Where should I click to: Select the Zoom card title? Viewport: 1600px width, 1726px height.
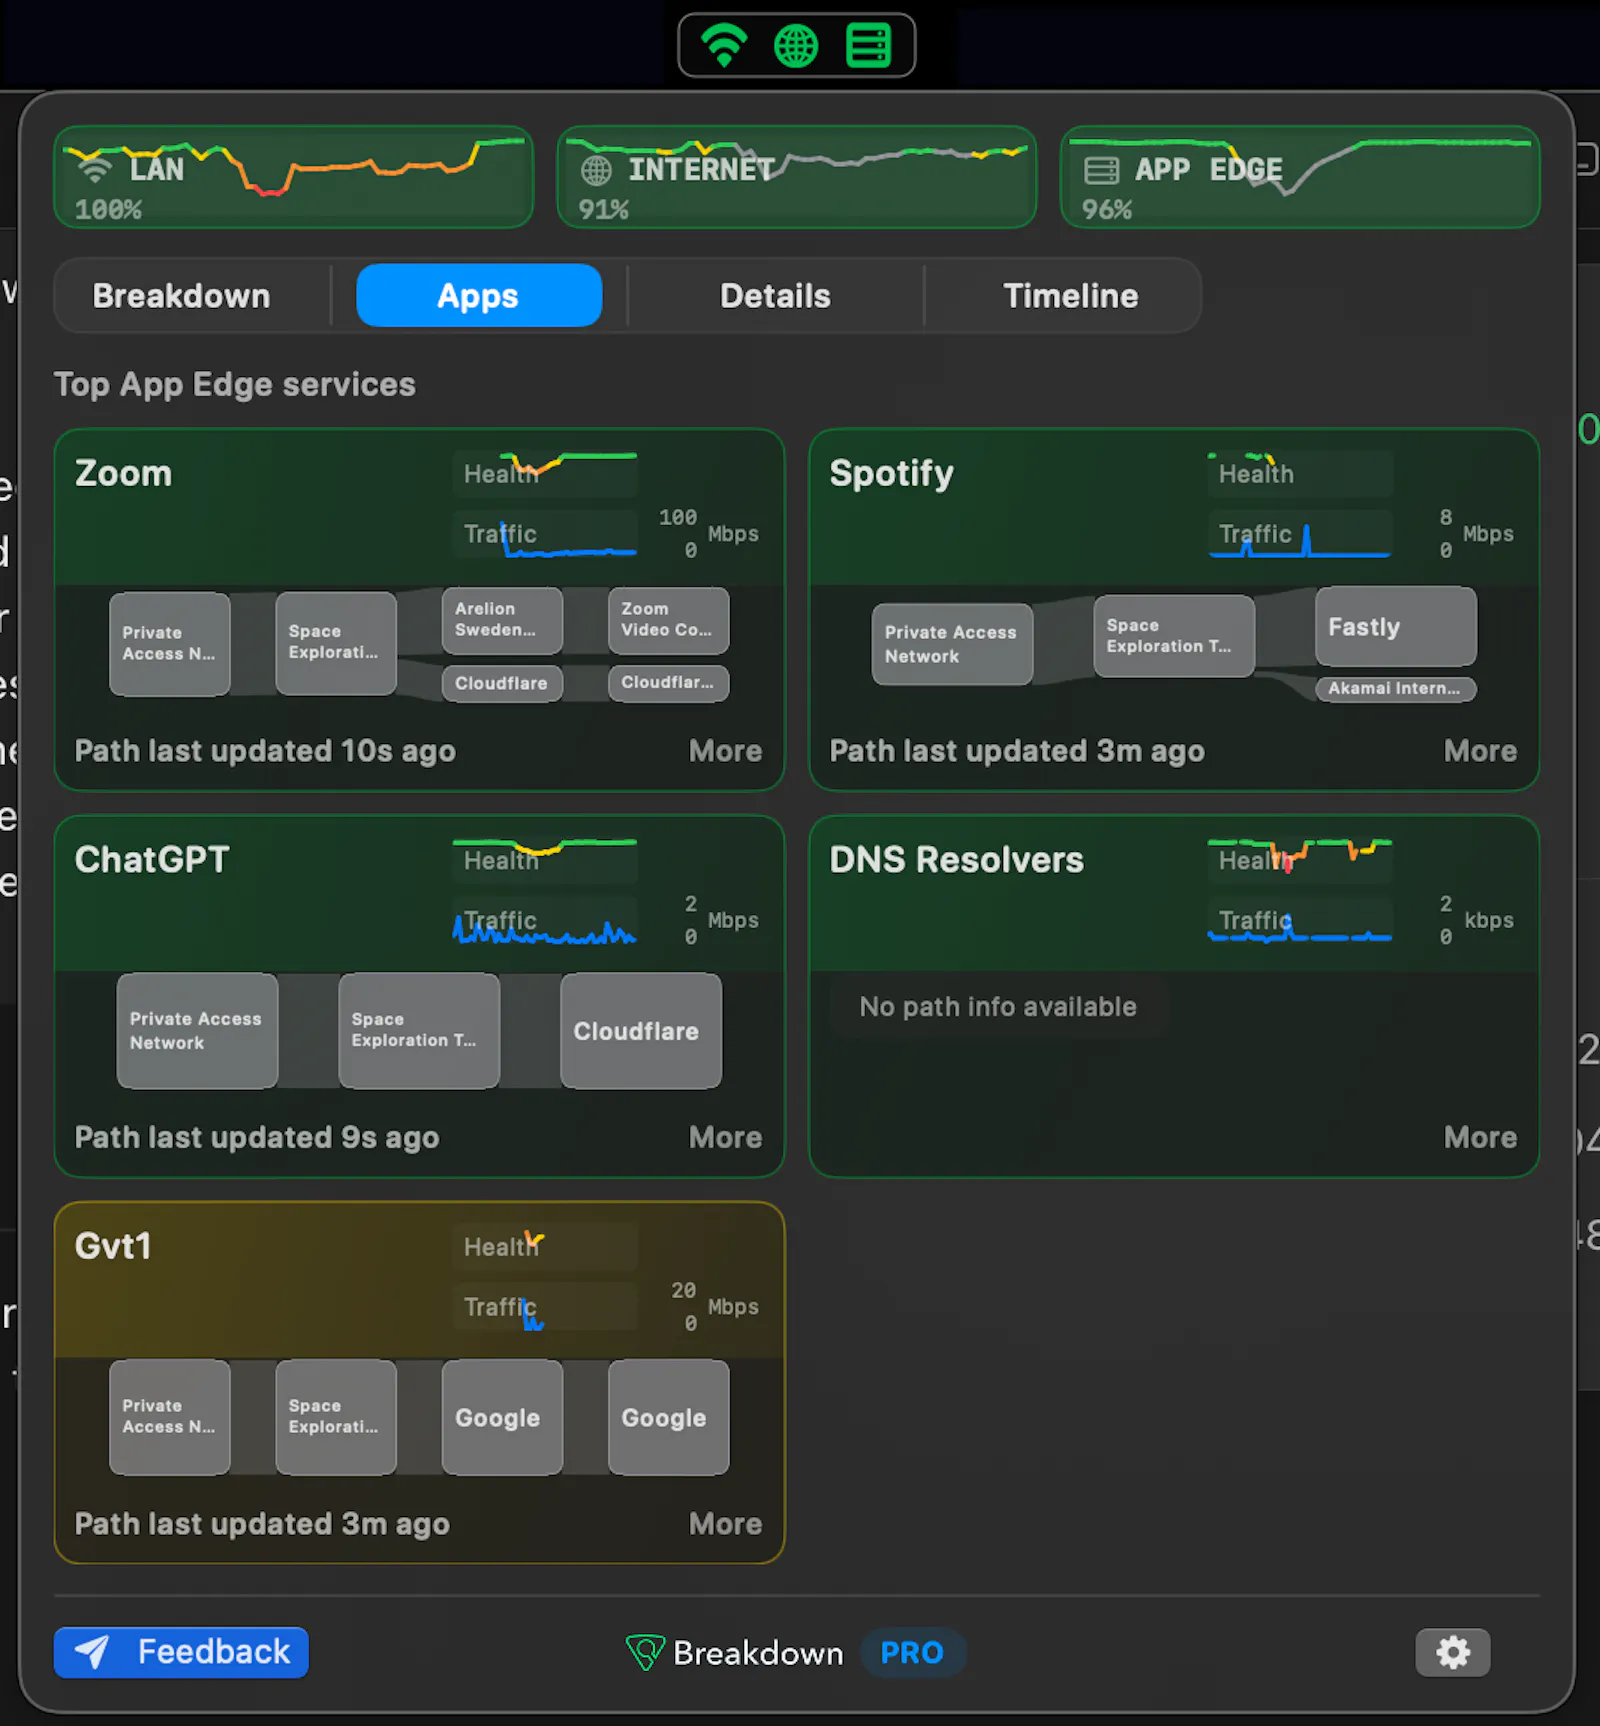click(x=124, y=473)
